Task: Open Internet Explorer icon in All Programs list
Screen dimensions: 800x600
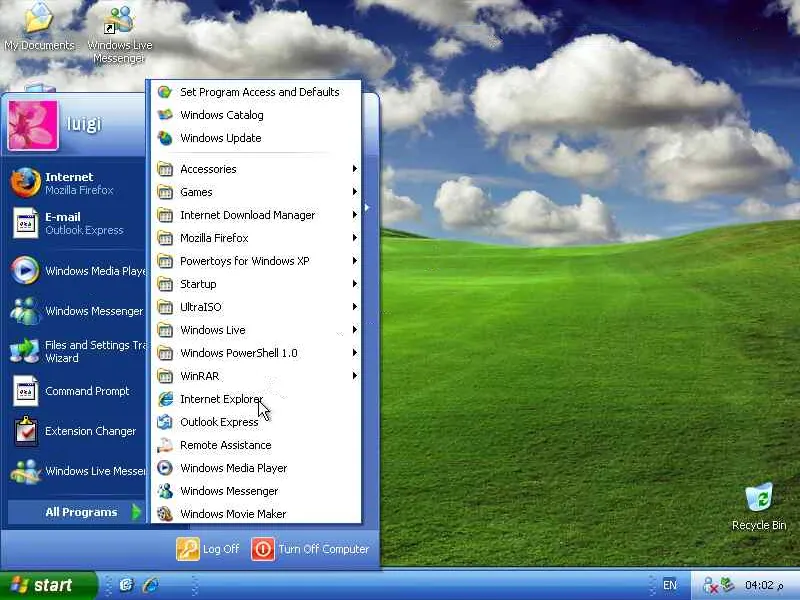Action: [x=165, y=399]
